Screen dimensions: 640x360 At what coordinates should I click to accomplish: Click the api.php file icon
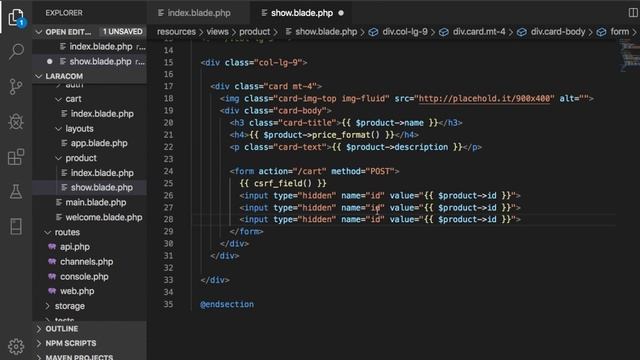tap(52, 247)
